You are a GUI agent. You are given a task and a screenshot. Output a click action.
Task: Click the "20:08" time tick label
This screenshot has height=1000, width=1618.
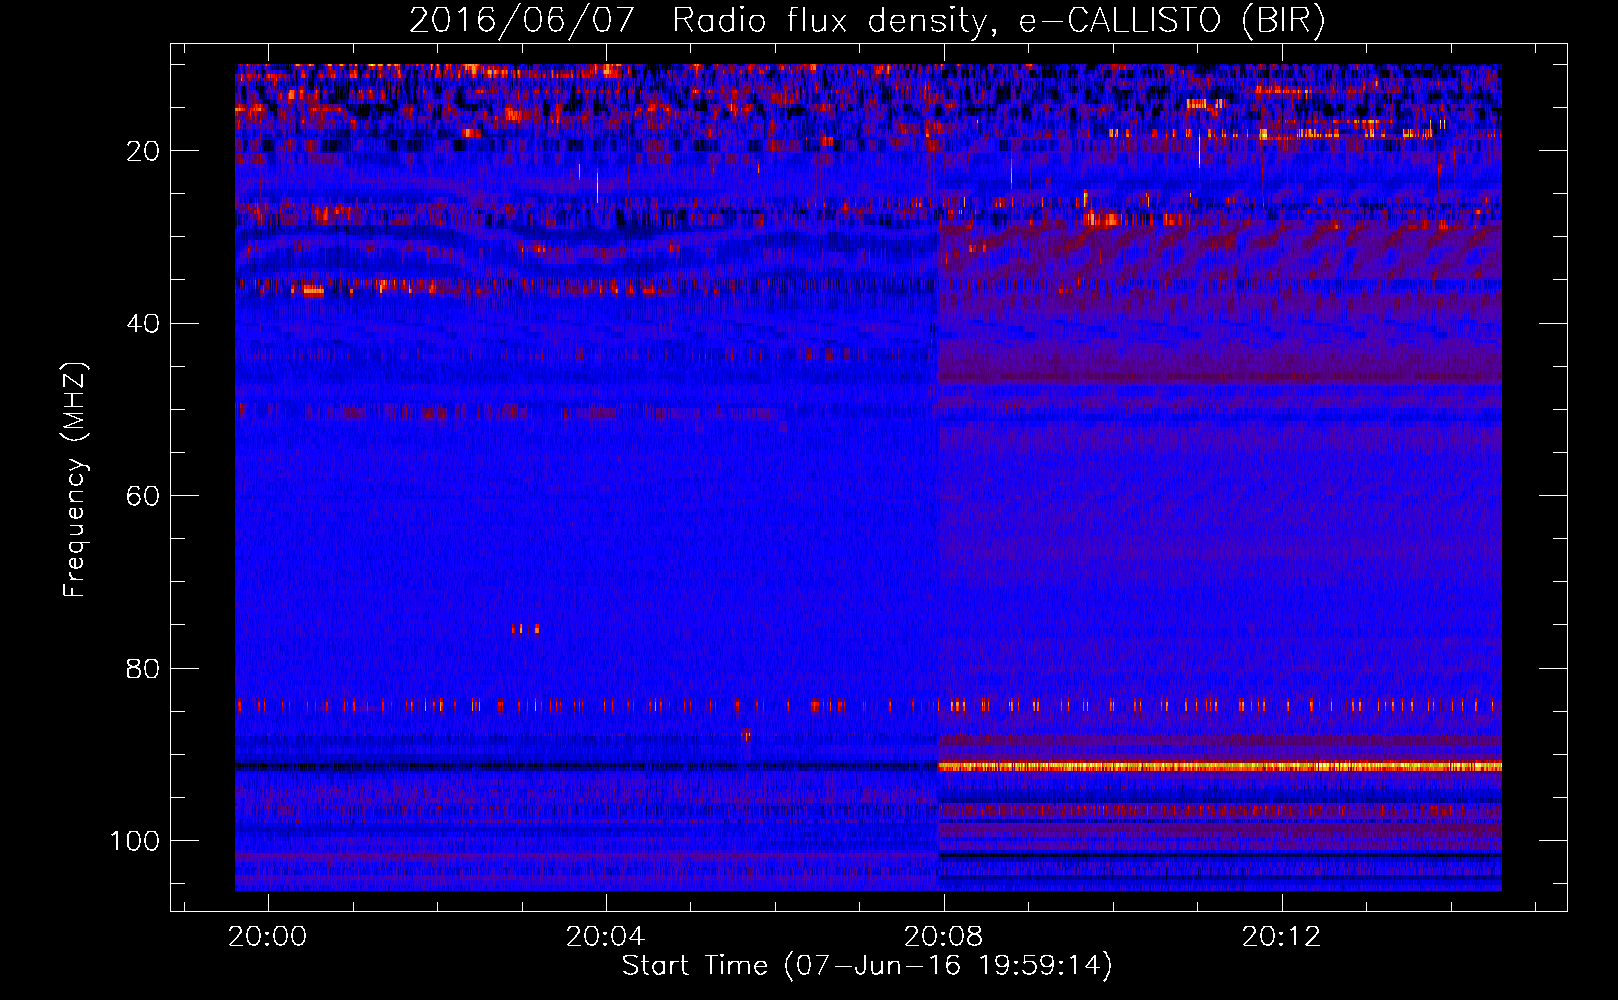(x=944, y=937)
